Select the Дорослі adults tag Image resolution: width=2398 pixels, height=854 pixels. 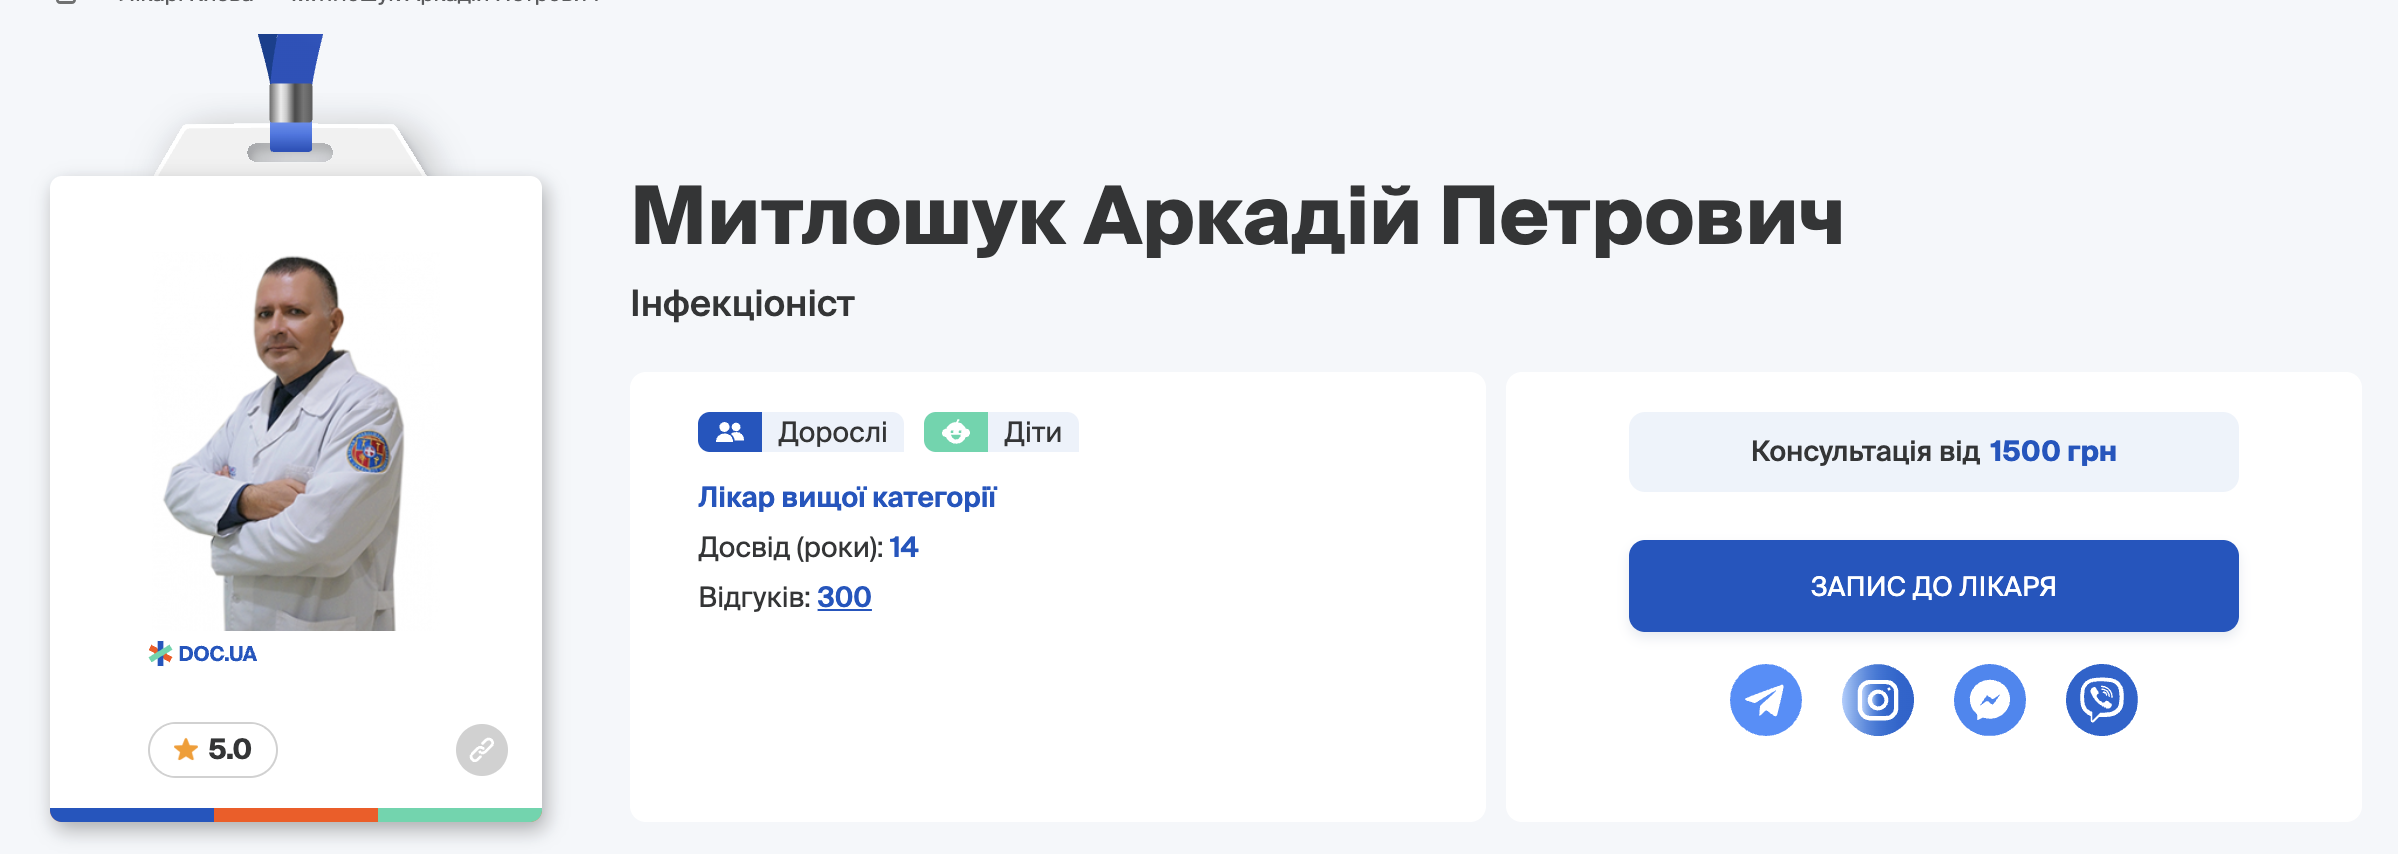pyautogui.click(x=800, y=432)
